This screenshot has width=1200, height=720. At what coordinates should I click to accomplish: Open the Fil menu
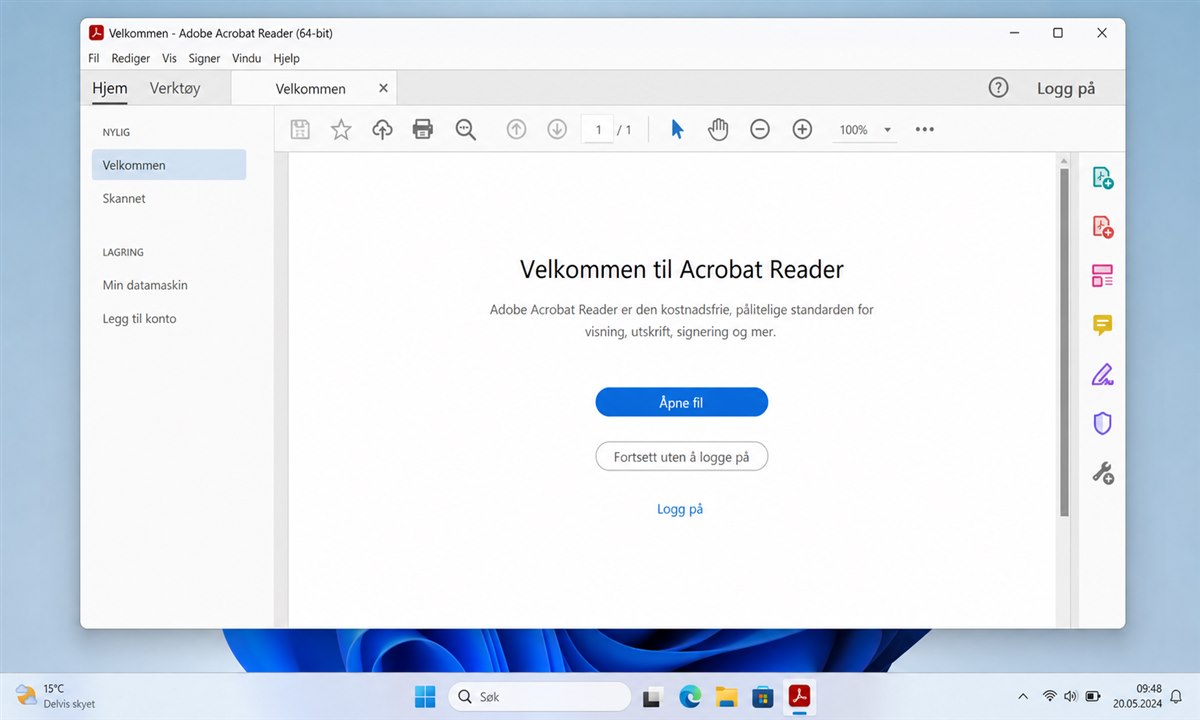(94, 58)
